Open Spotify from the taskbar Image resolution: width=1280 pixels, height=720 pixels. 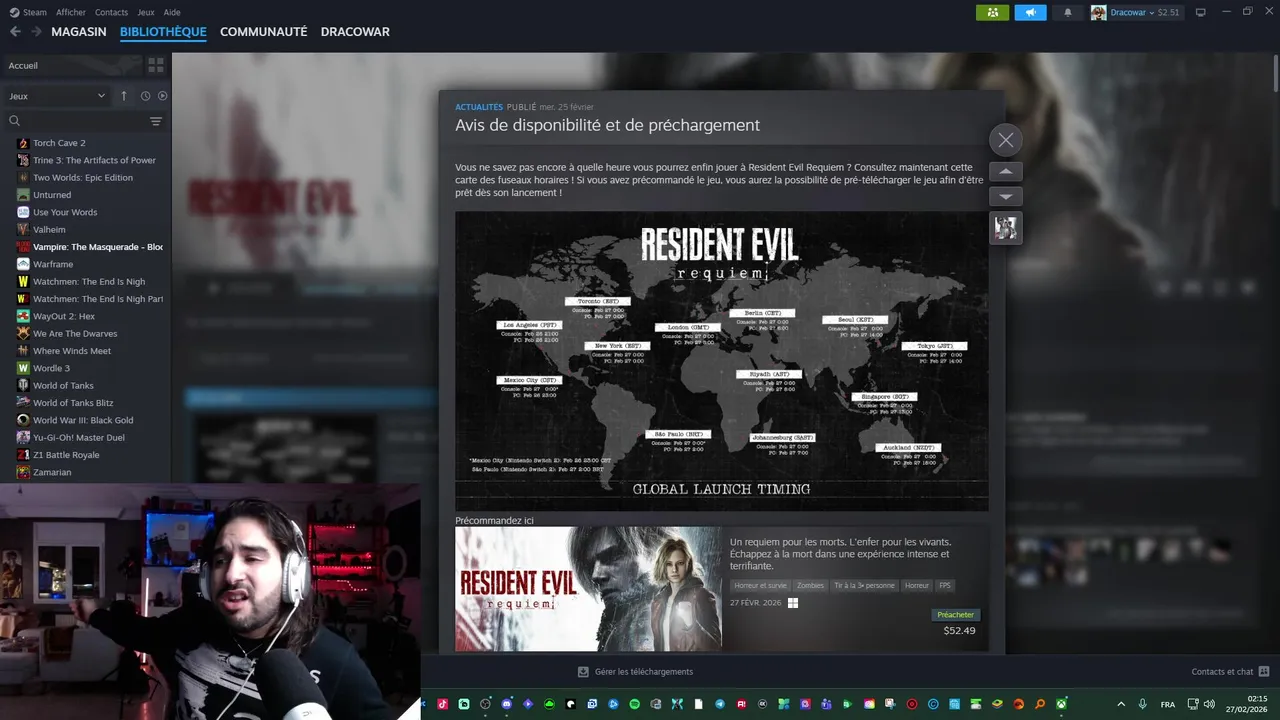[635, 704]
